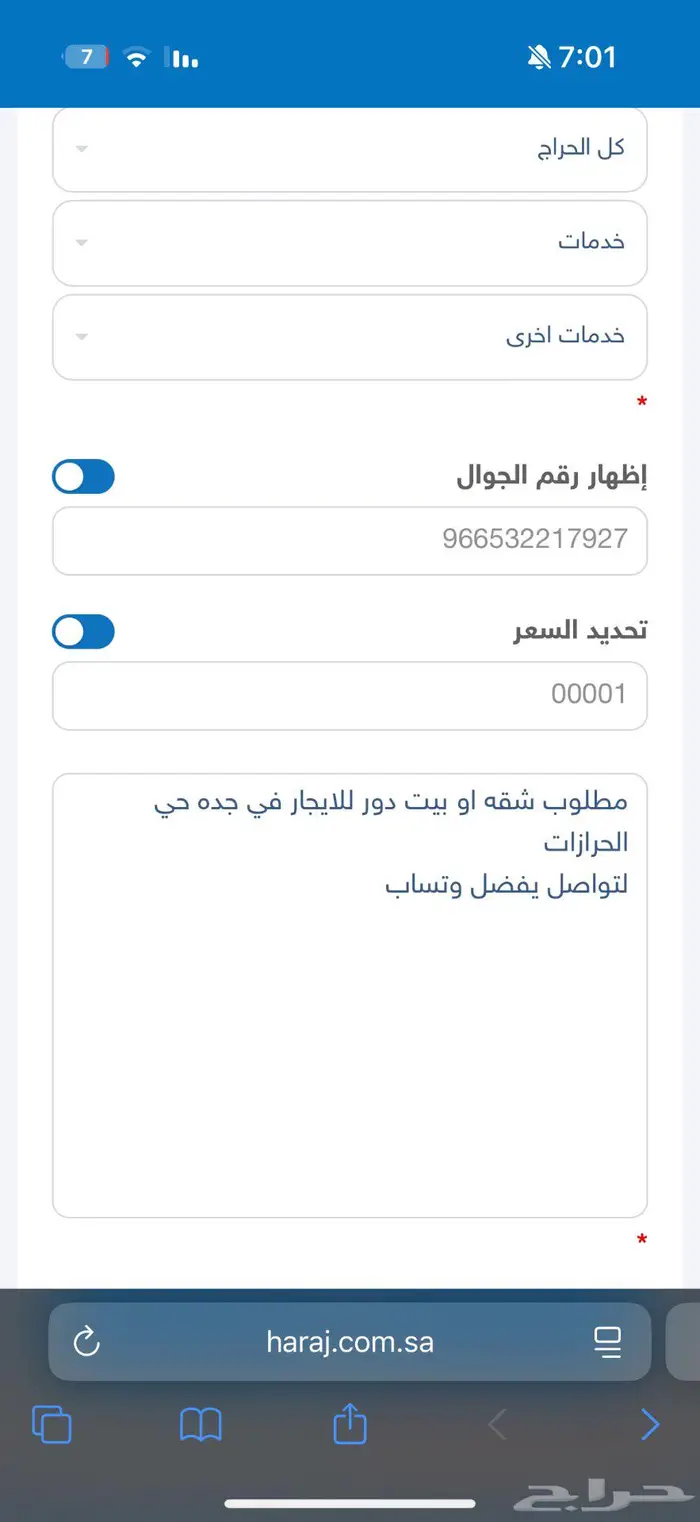Tap the haraj.com.sa address bar
Image resolution: width=700 pixels, height=1522 pixels.
pos(350,1342)
